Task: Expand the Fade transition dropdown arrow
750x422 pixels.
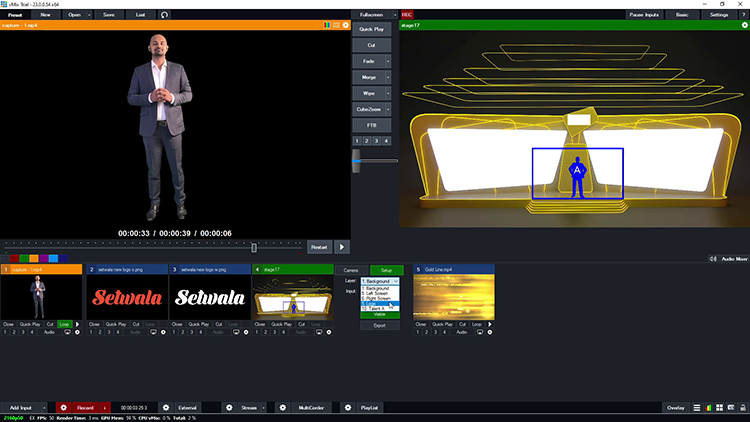Action: pyautogui.click(x=388, y=61)
